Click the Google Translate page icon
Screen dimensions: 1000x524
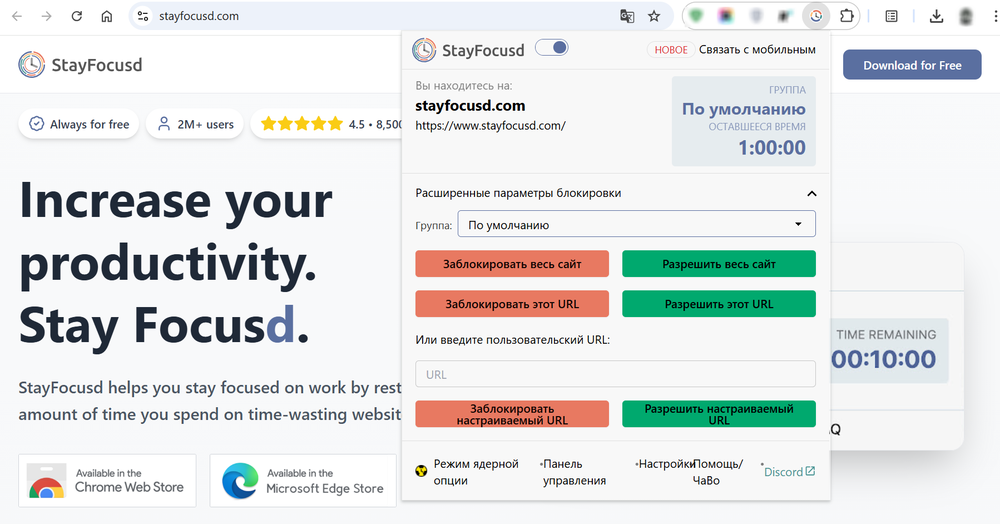click(x=627, y=16)
